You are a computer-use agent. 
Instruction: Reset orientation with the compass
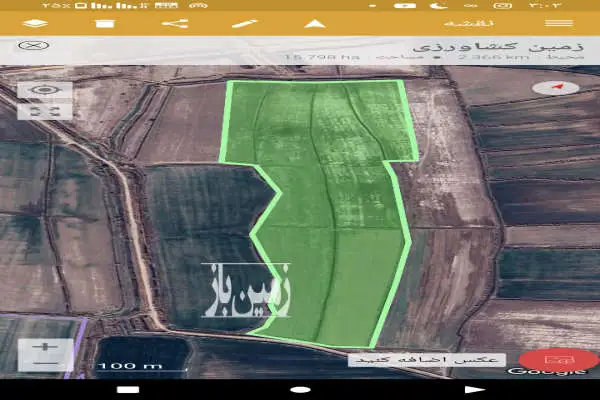click(x=556, y=88)
